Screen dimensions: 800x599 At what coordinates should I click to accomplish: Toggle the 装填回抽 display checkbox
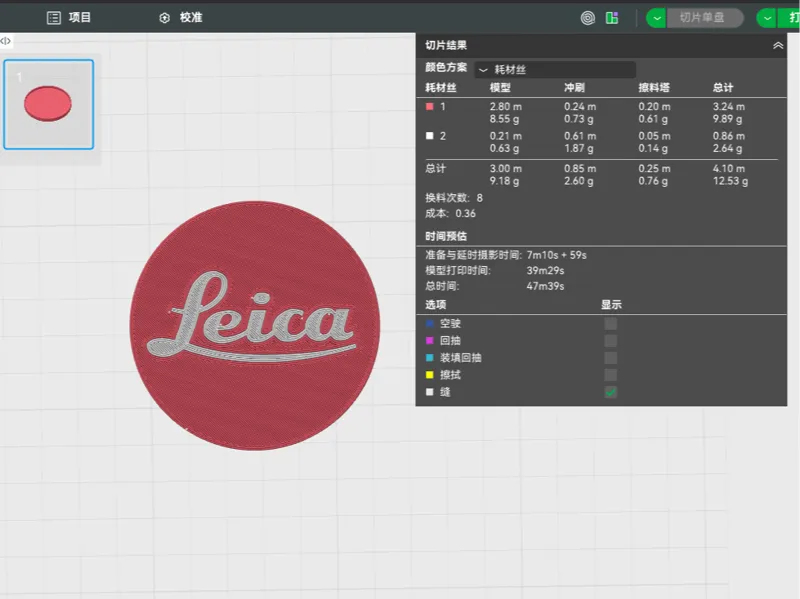coord(610,358)
